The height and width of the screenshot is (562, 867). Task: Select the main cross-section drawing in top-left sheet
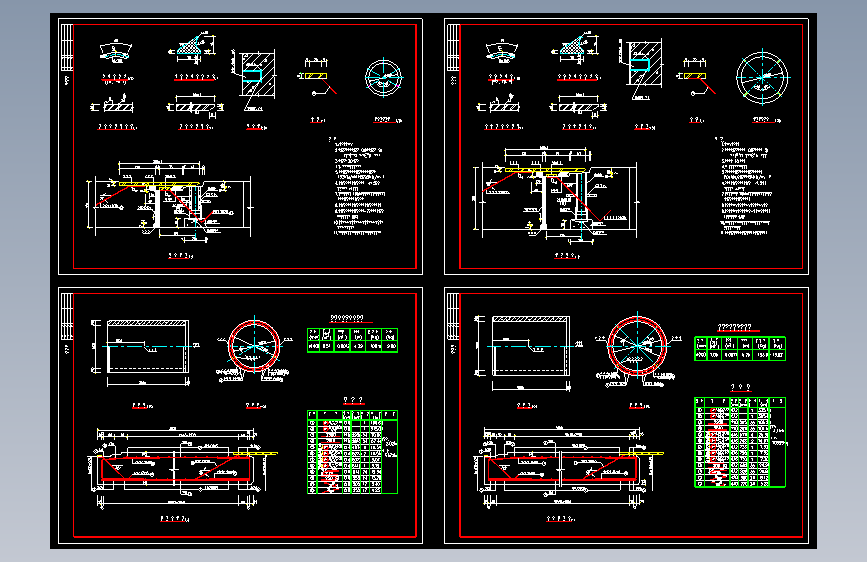pyautogui.click(x=169, y=201)
